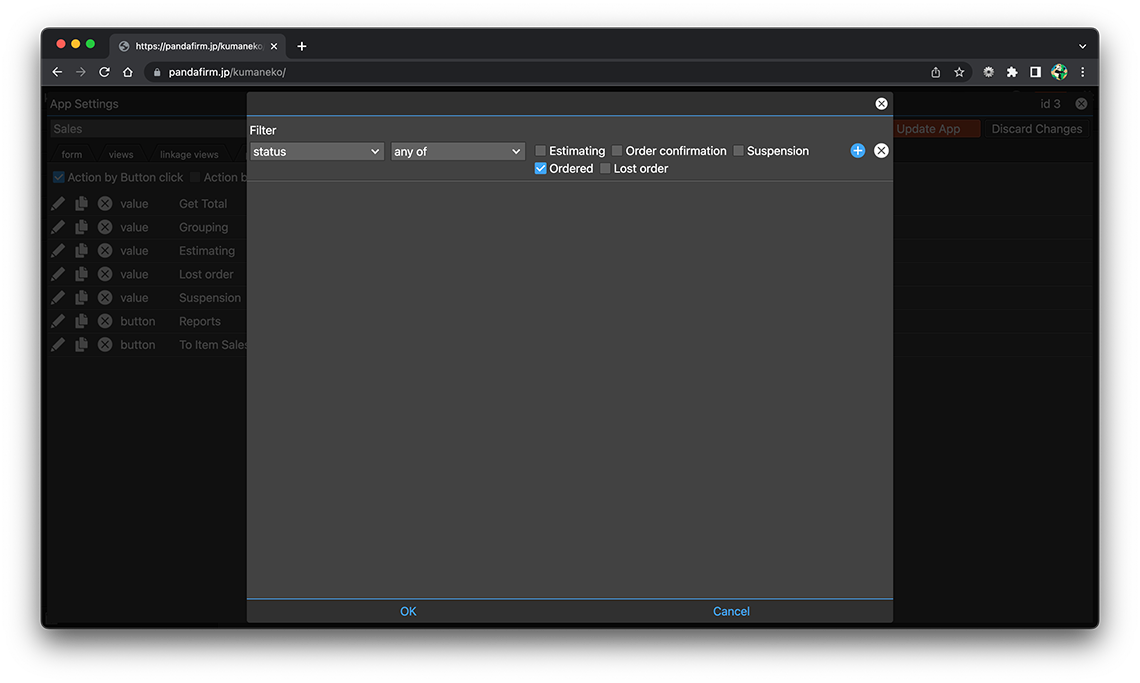
Task: Open the status field dropdown
Action: click(316, 152)
